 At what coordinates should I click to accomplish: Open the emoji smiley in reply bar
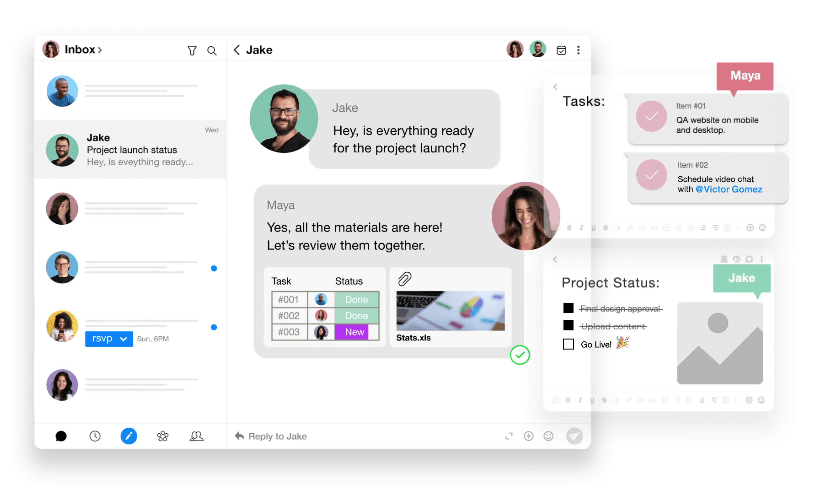(x=548, y=436)
